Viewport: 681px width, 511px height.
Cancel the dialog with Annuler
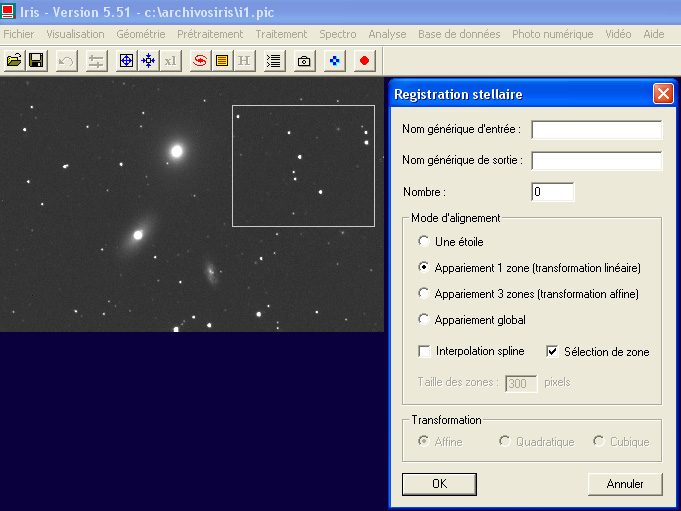pyautogui.click(x=625, y=484)
